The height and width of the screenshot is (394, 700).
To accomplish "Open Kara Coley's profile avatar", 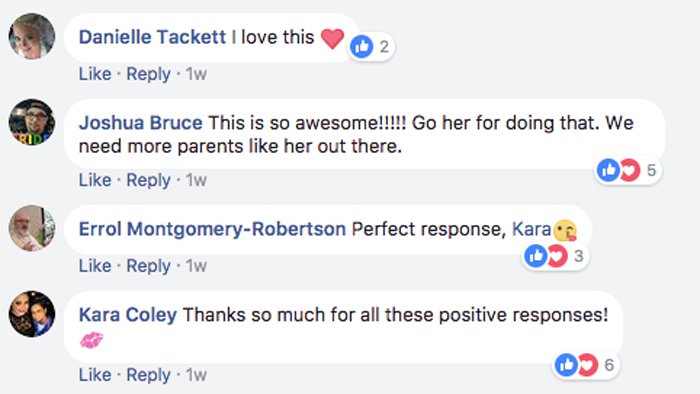I will [32, 314].
